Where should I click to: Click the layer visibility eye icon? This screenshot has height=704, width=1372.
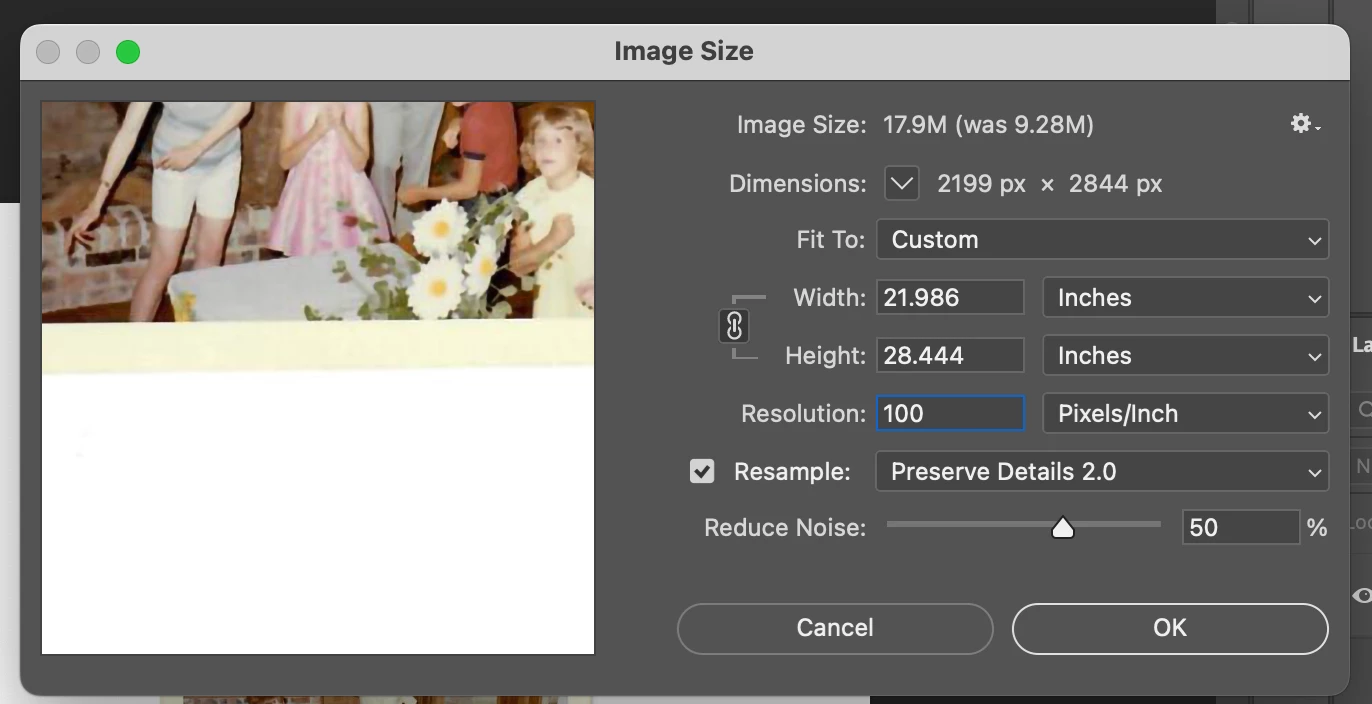coord(1361,596)
